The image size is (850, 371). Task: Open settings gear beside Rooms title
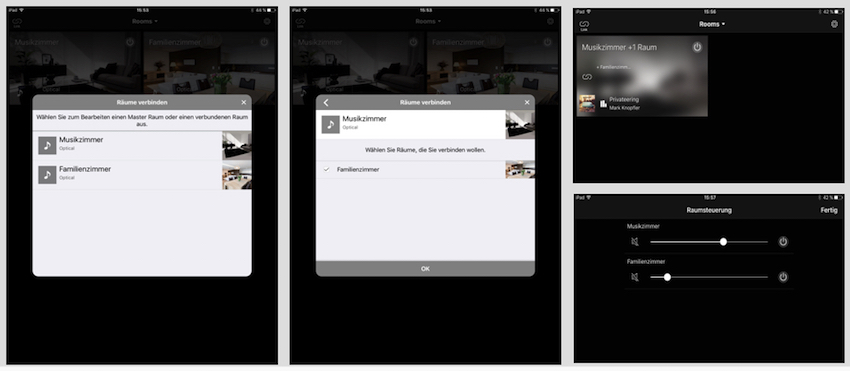tap(834, 24)
